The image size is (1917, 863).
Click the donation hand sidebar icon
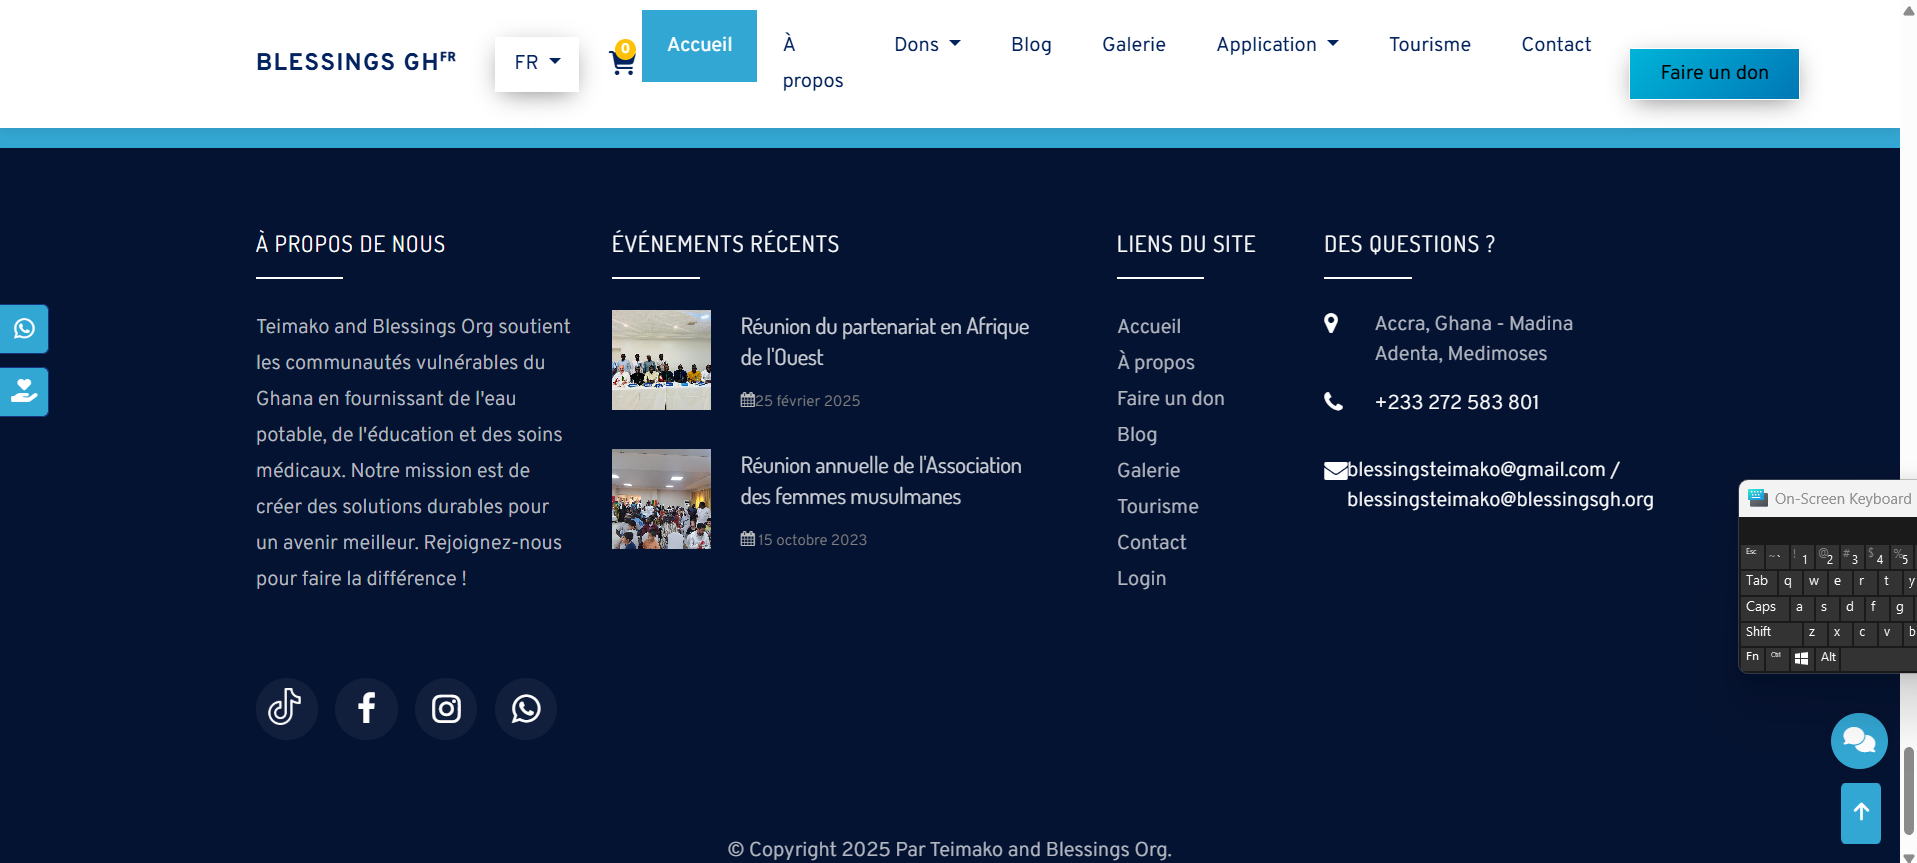(24, 391)
